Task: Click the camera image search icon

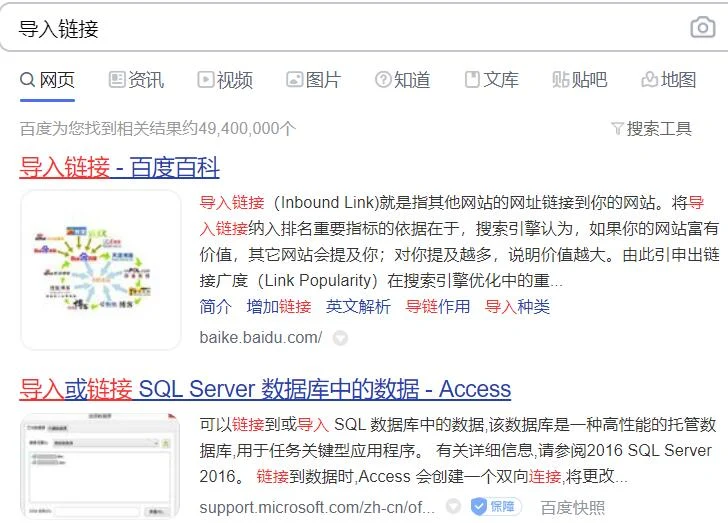Action: tap(702, 28)
